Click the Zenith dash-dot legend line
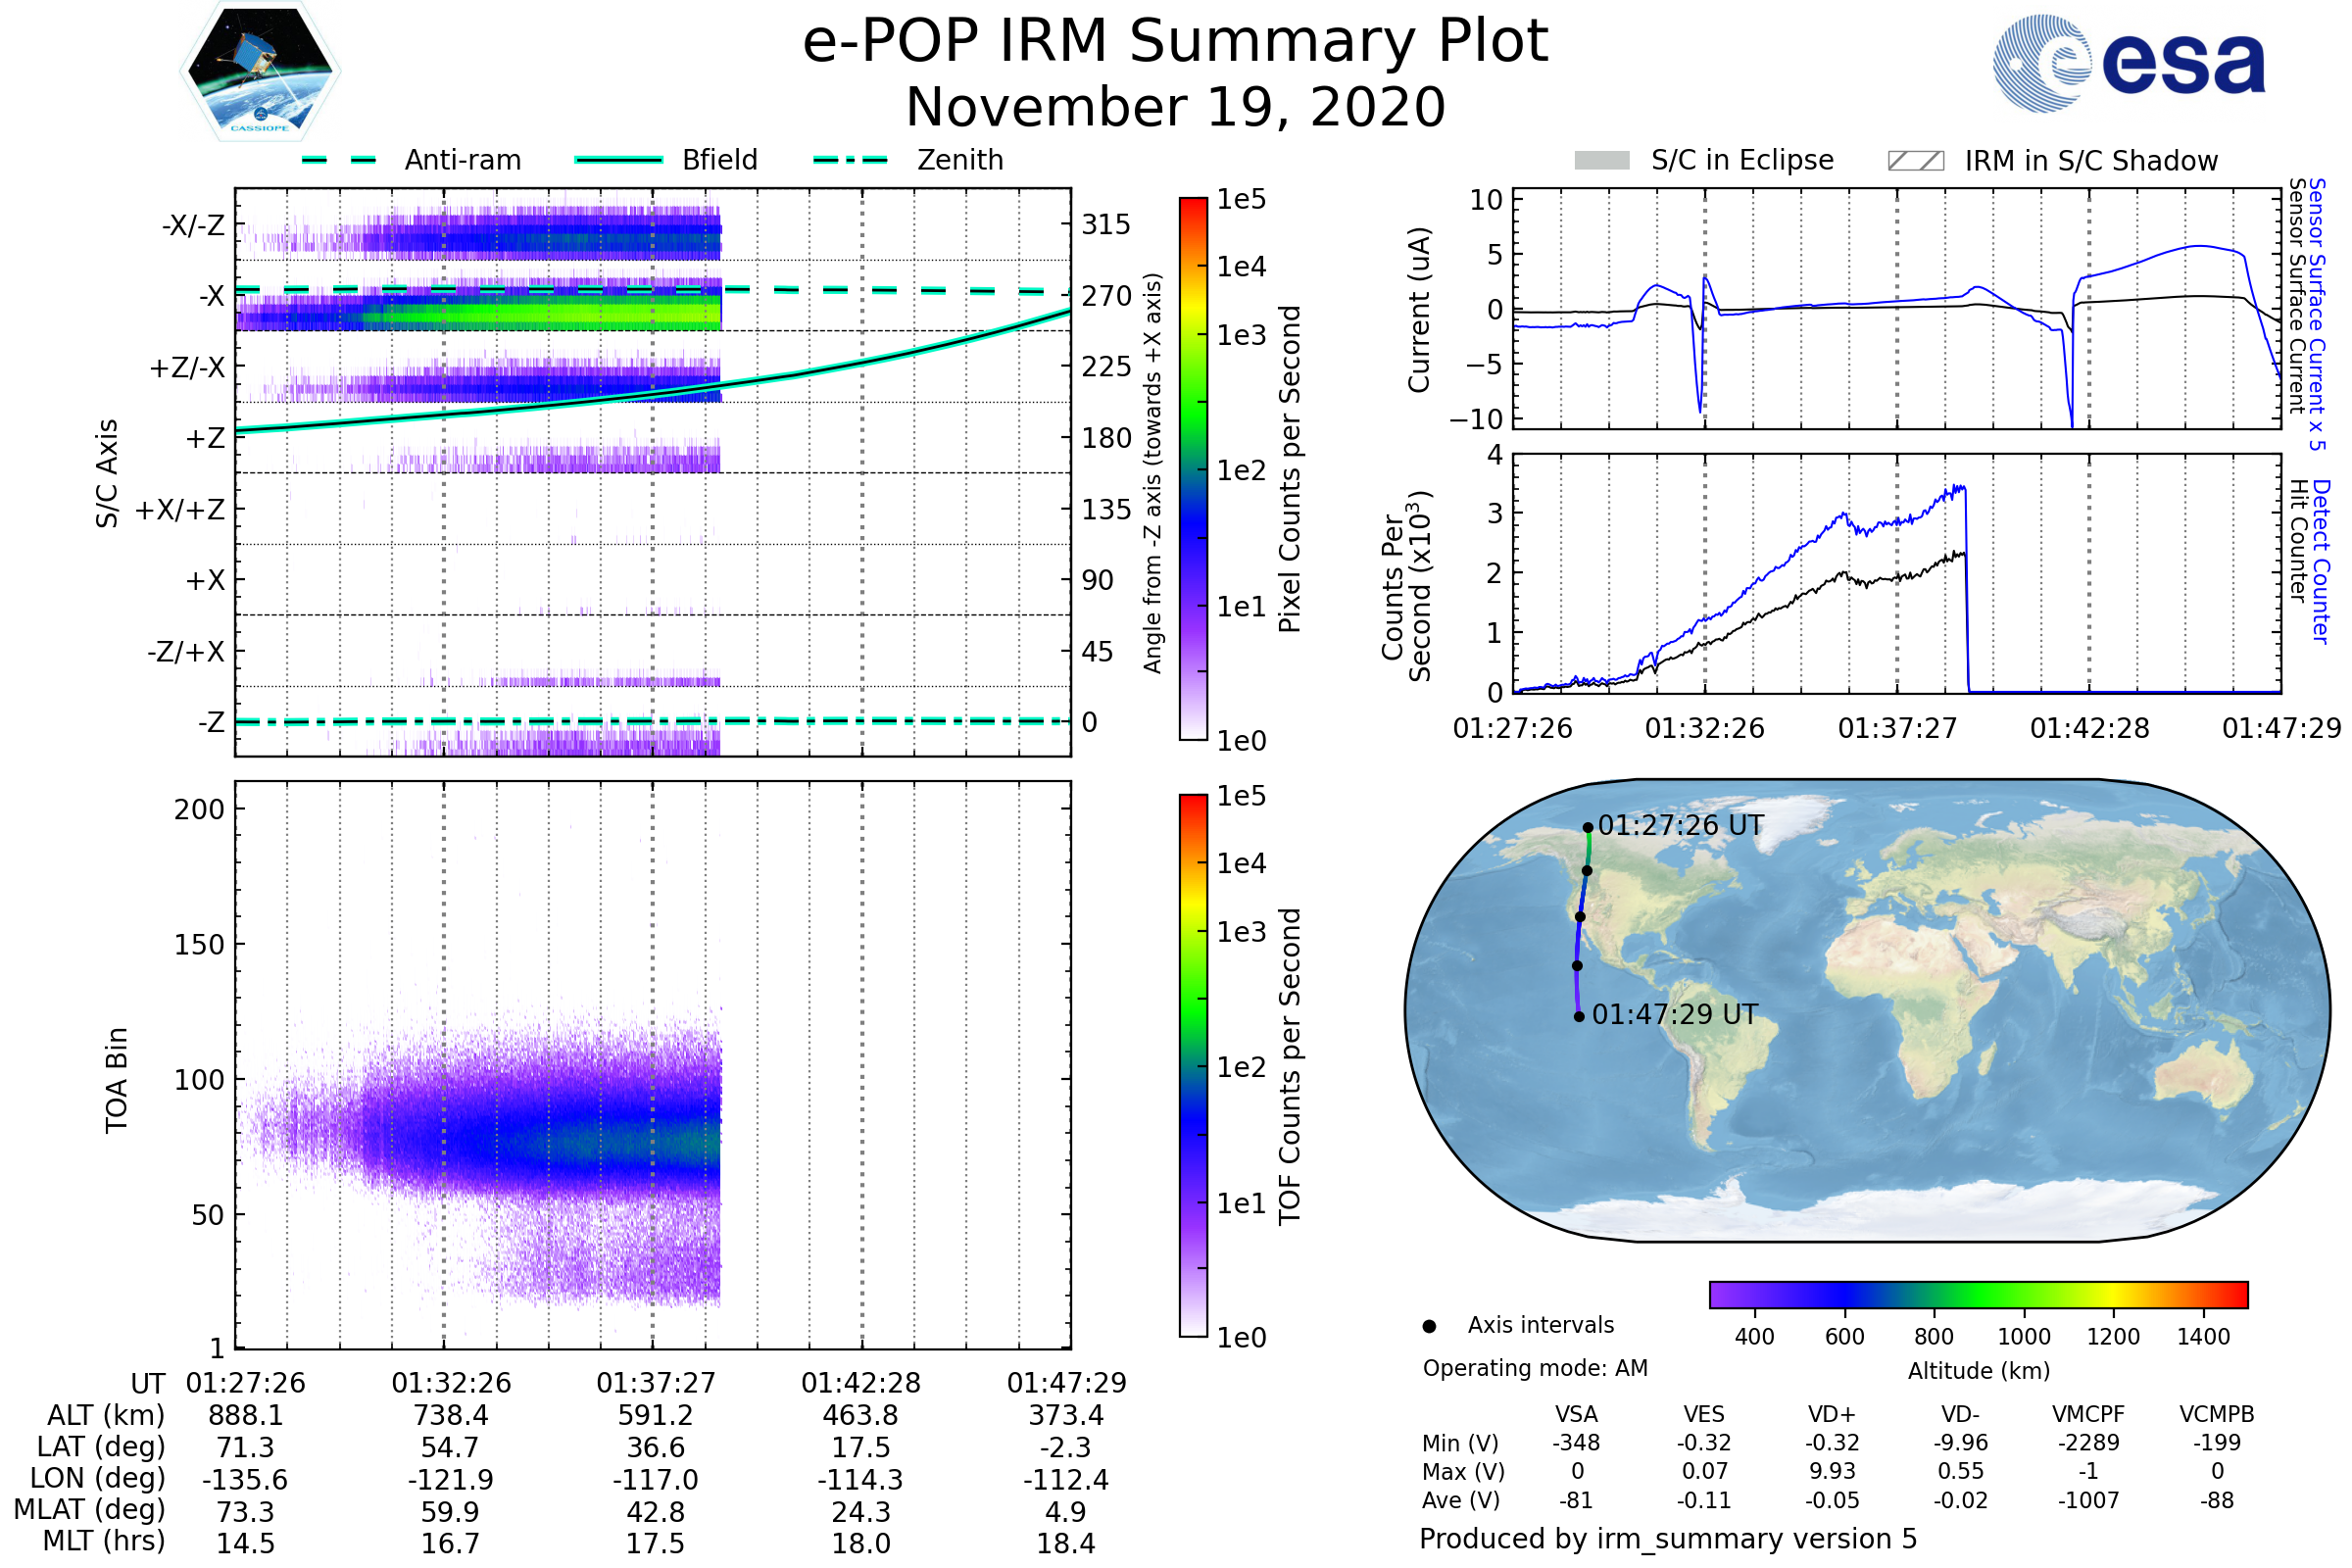 click(x=851, y=160)
